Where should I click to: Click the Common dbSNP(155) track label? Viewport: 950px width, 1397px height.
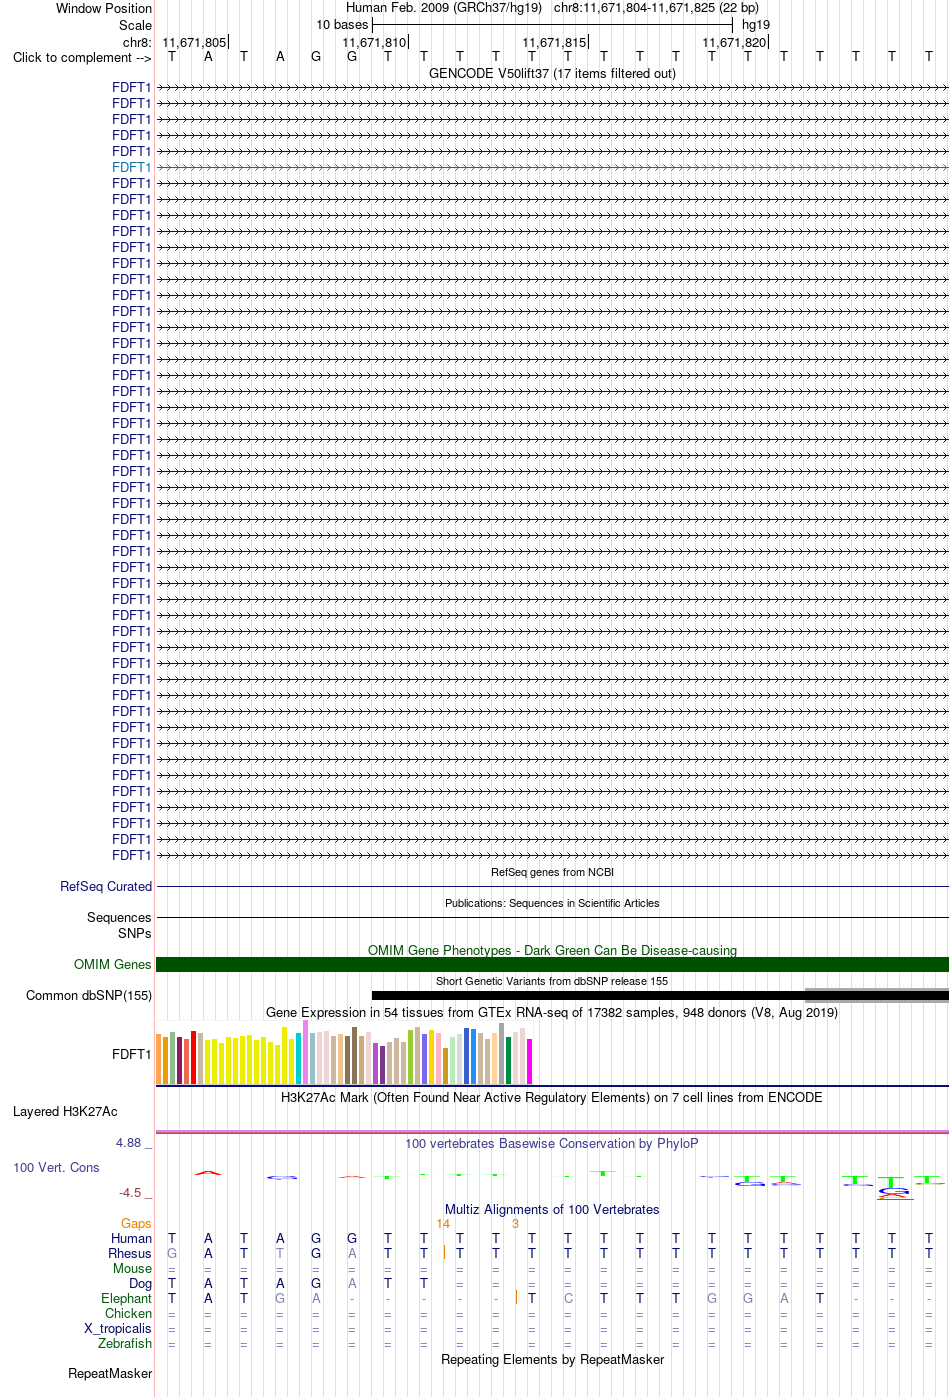click(x=89, y=995)
